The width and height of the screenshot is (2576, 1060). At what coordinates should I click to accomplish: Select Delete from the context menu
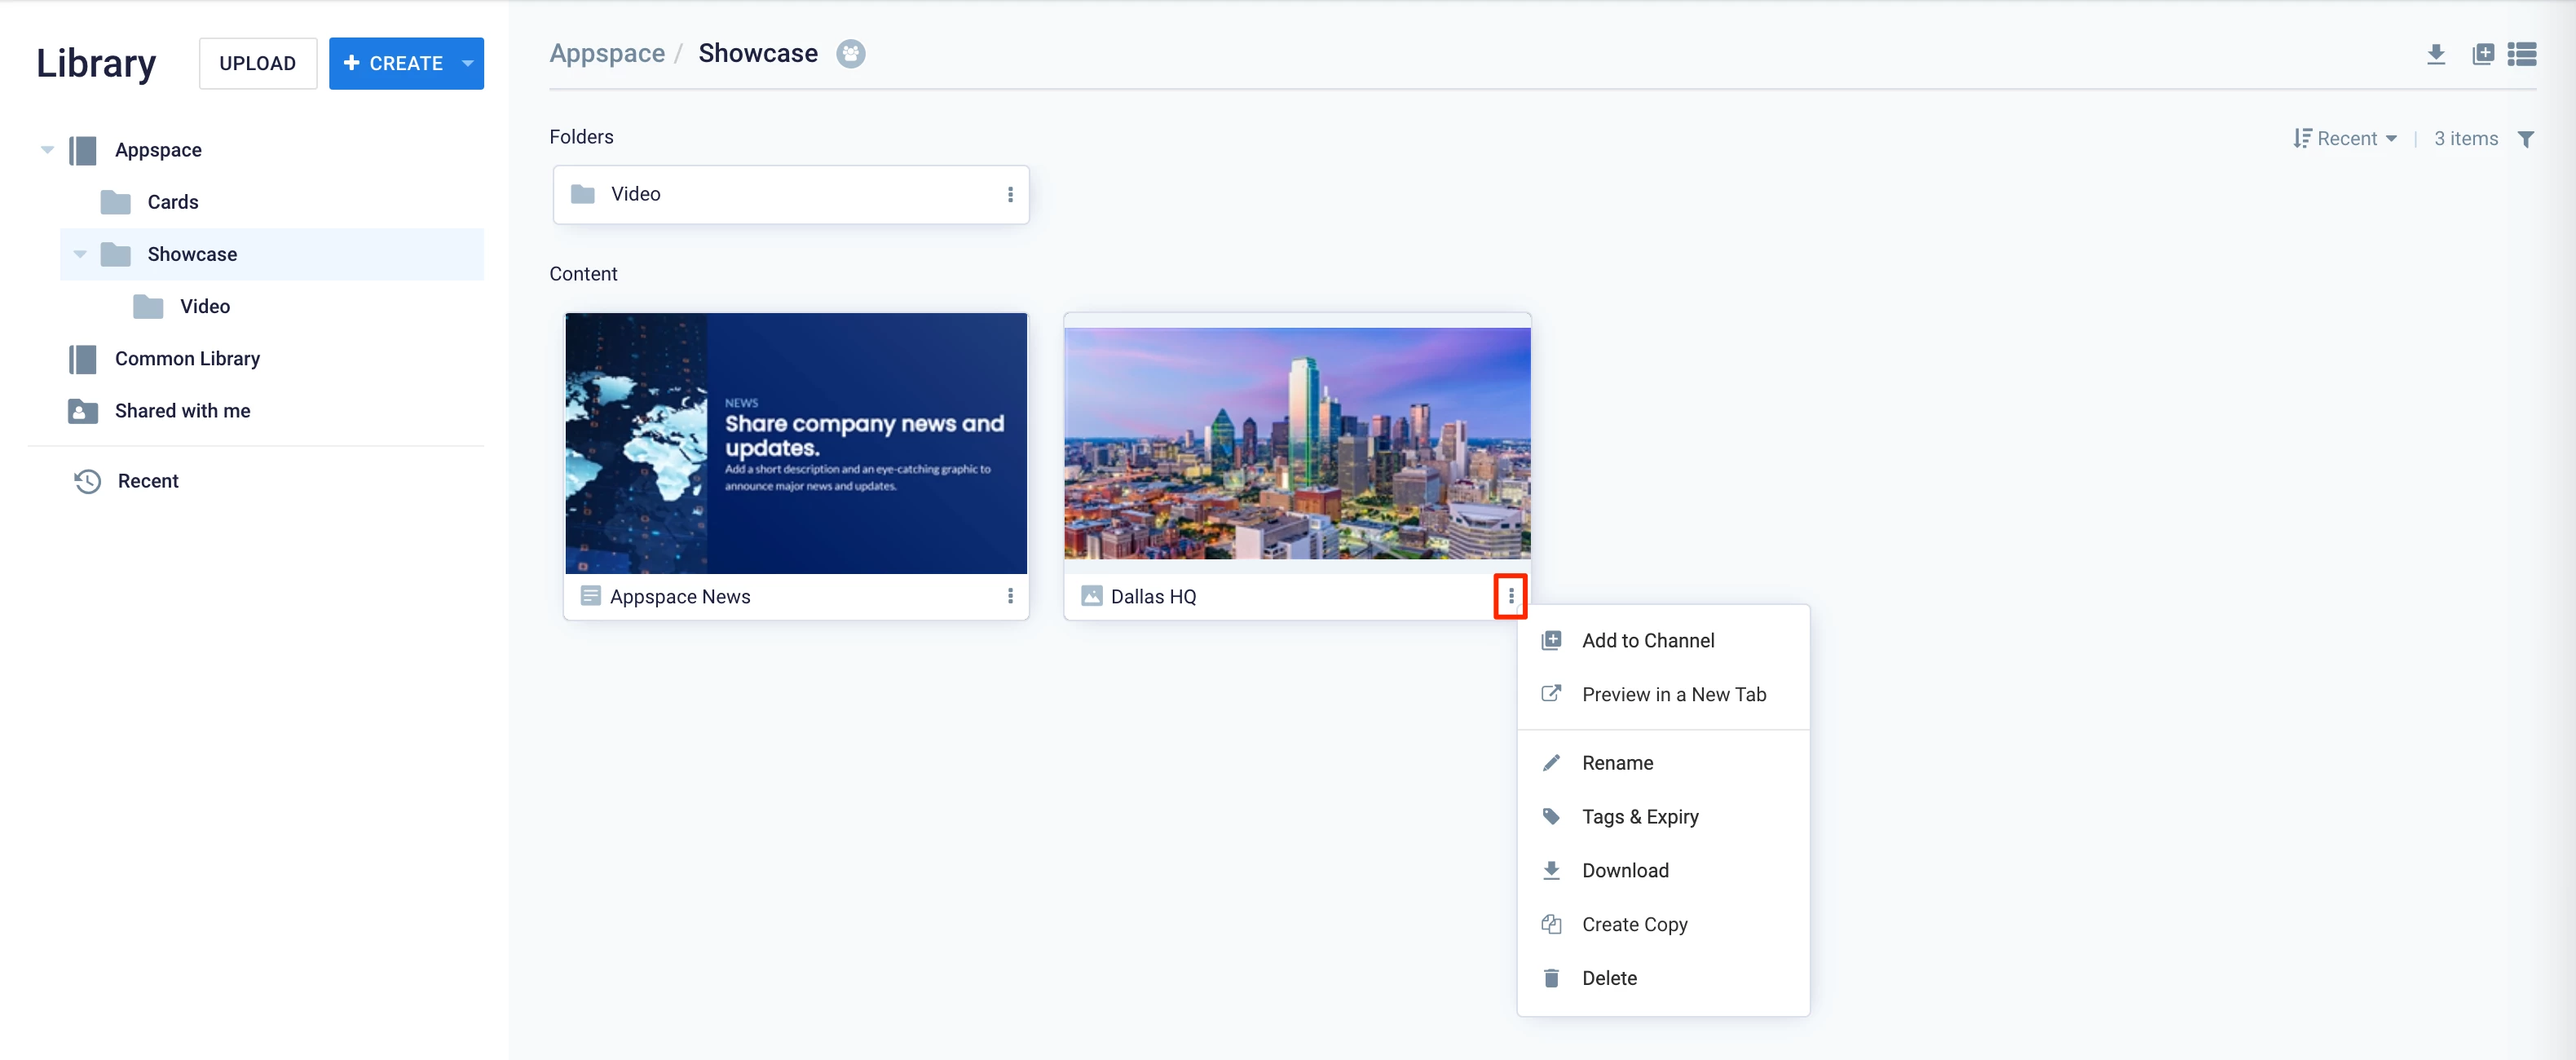coord(1609,978)
